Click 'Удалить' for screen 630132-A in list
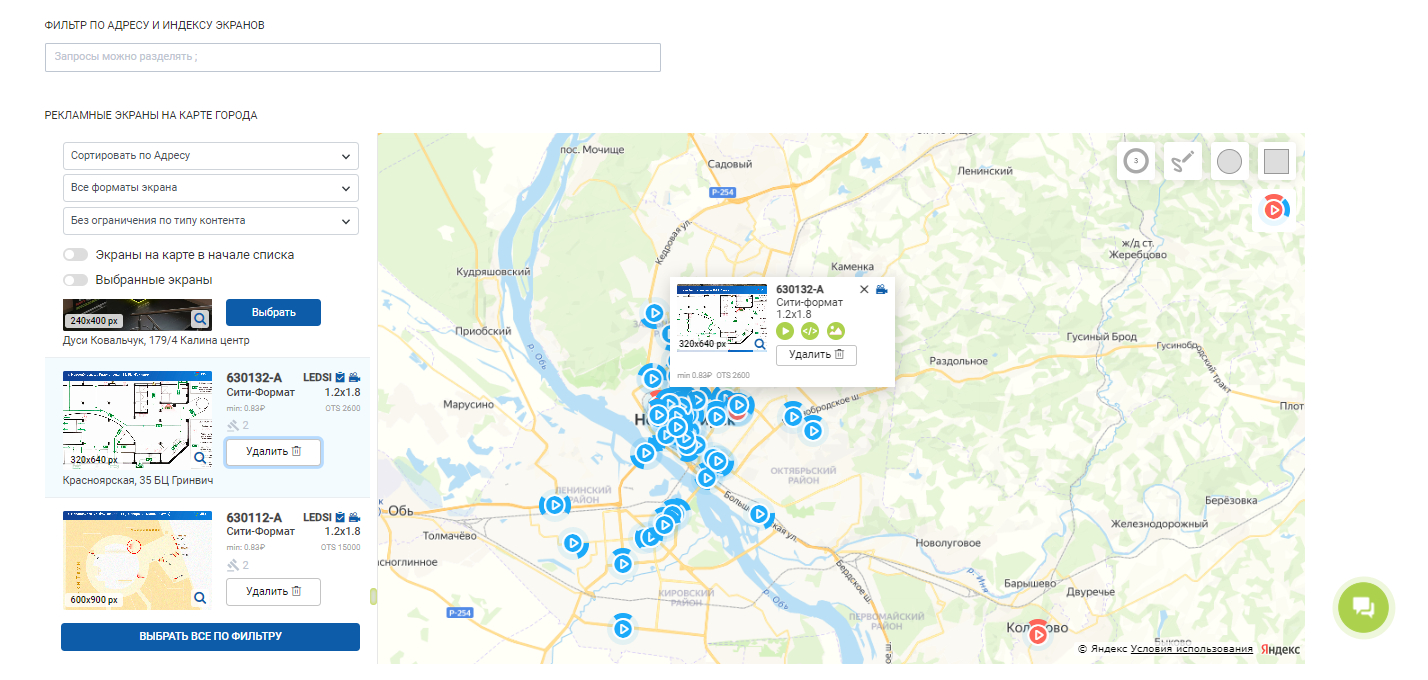Image resolution: width=1428 pixels, height=680 pixels. coord(273,452)
